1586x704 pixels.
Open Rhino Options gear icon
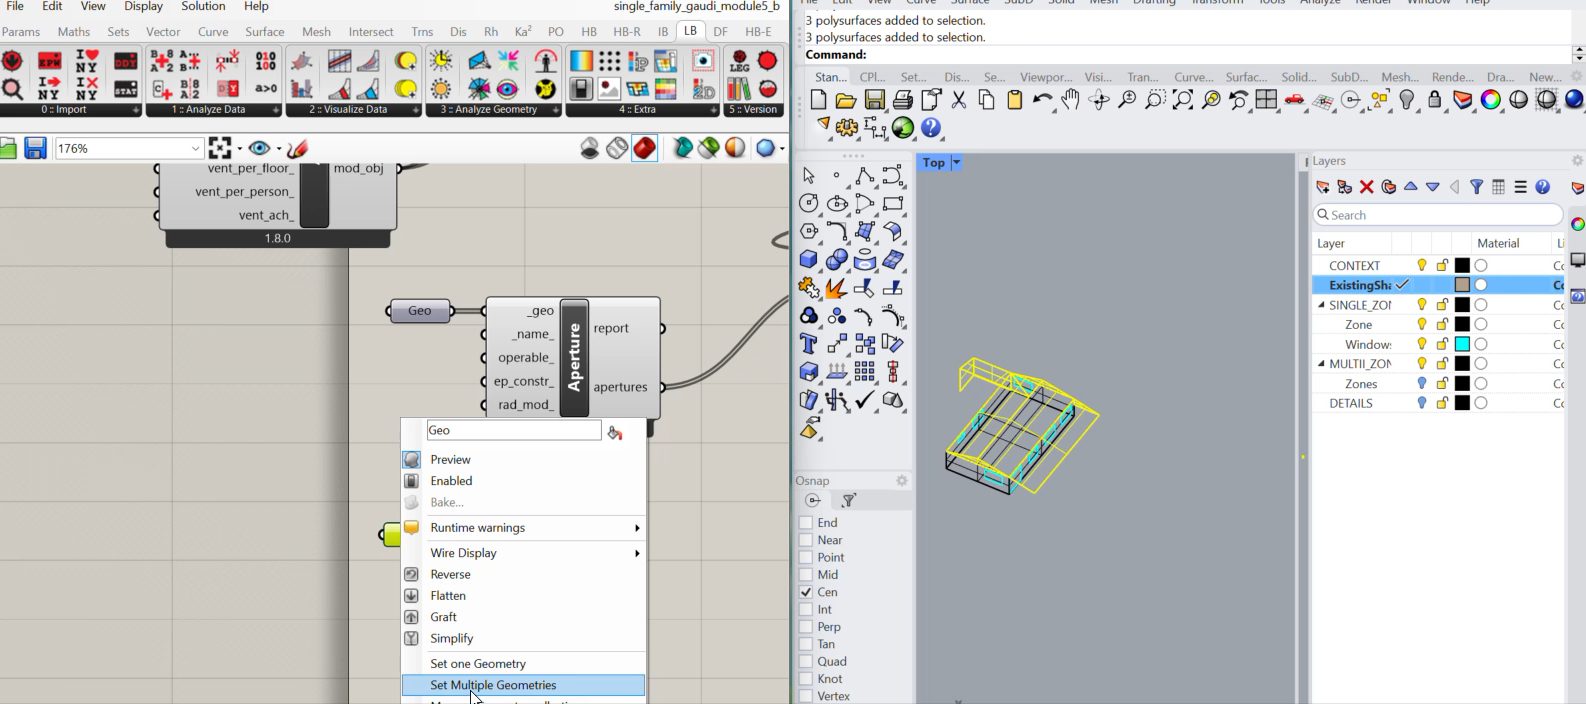pos(847,128)
